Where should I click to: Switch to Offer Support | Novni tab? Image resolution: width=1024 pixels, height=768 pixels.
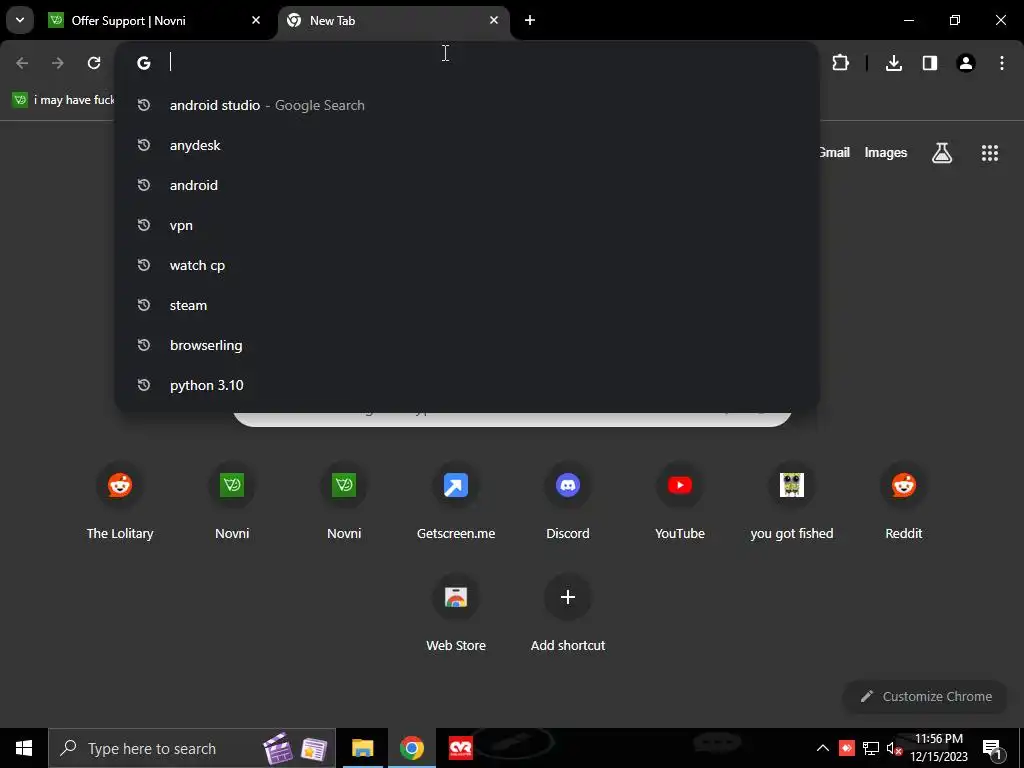pyautogui.click(x=154, y=20)
